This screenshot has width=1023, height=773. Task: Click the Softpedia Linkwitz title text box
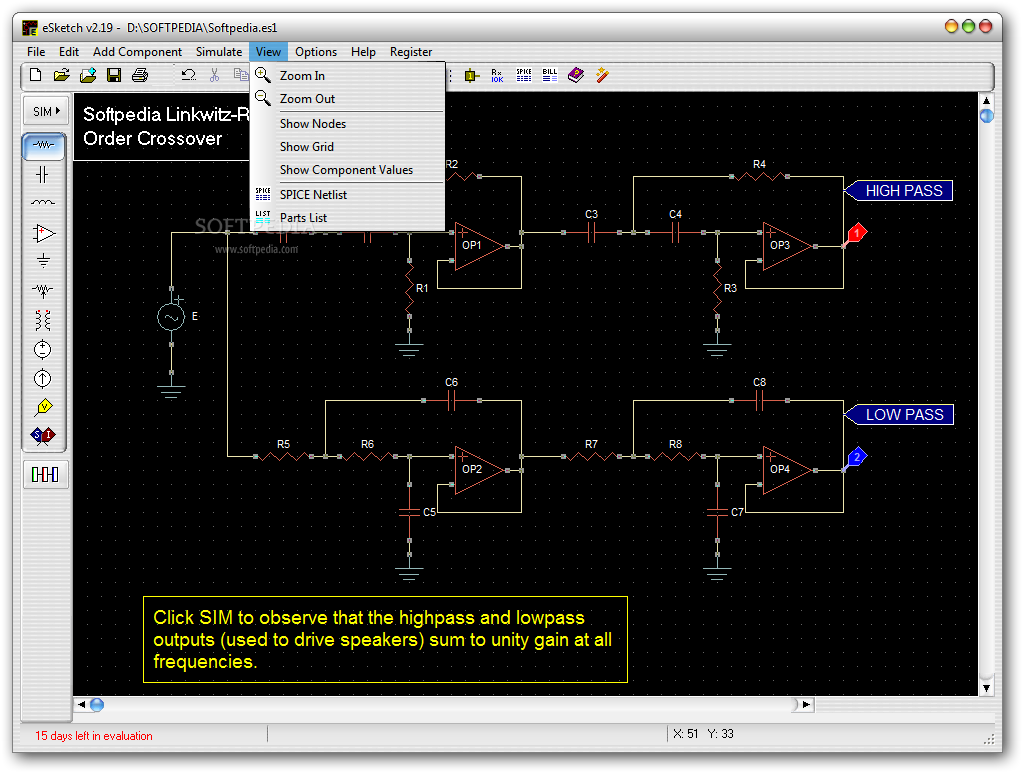point(162,127)
